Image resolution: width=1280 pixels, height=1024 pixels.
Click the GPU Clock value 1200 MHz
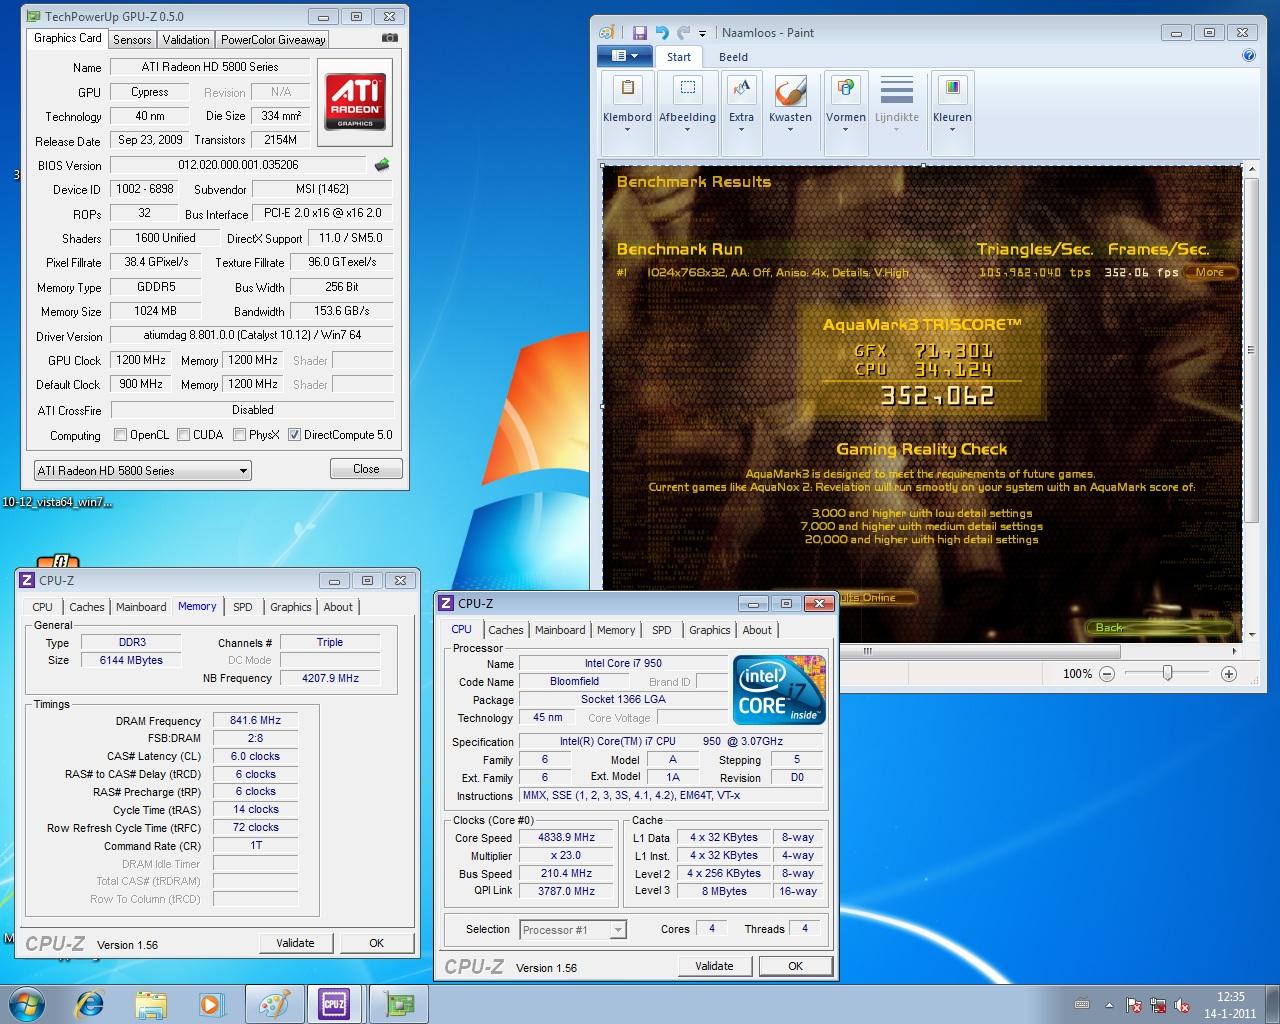tap(141, 360)
